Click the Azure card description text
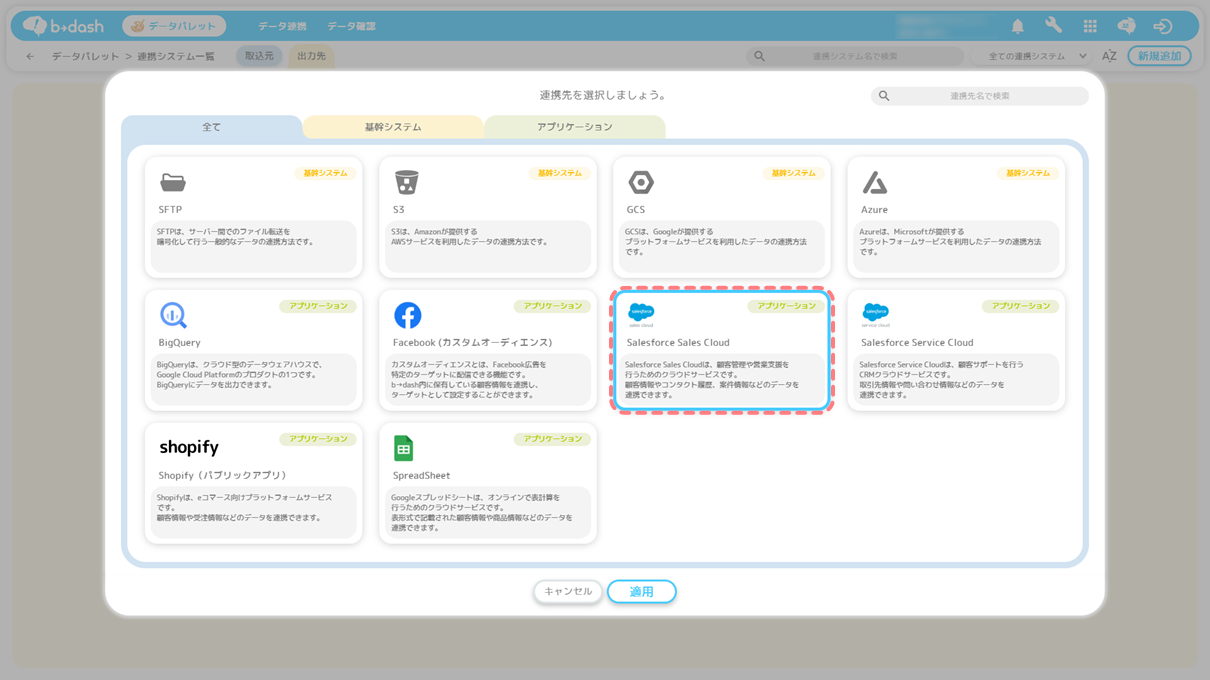Viewport: 1210px width, 680px height. 950,242
